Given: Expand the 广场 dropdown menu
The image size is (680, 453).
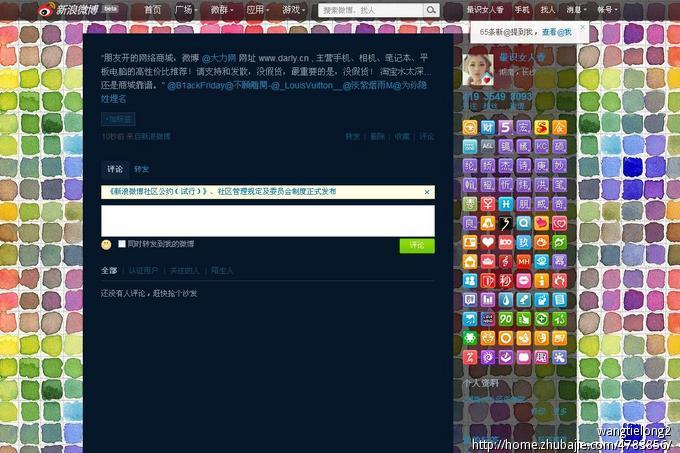Looking at the screenshot, I should tap(186, 9).
